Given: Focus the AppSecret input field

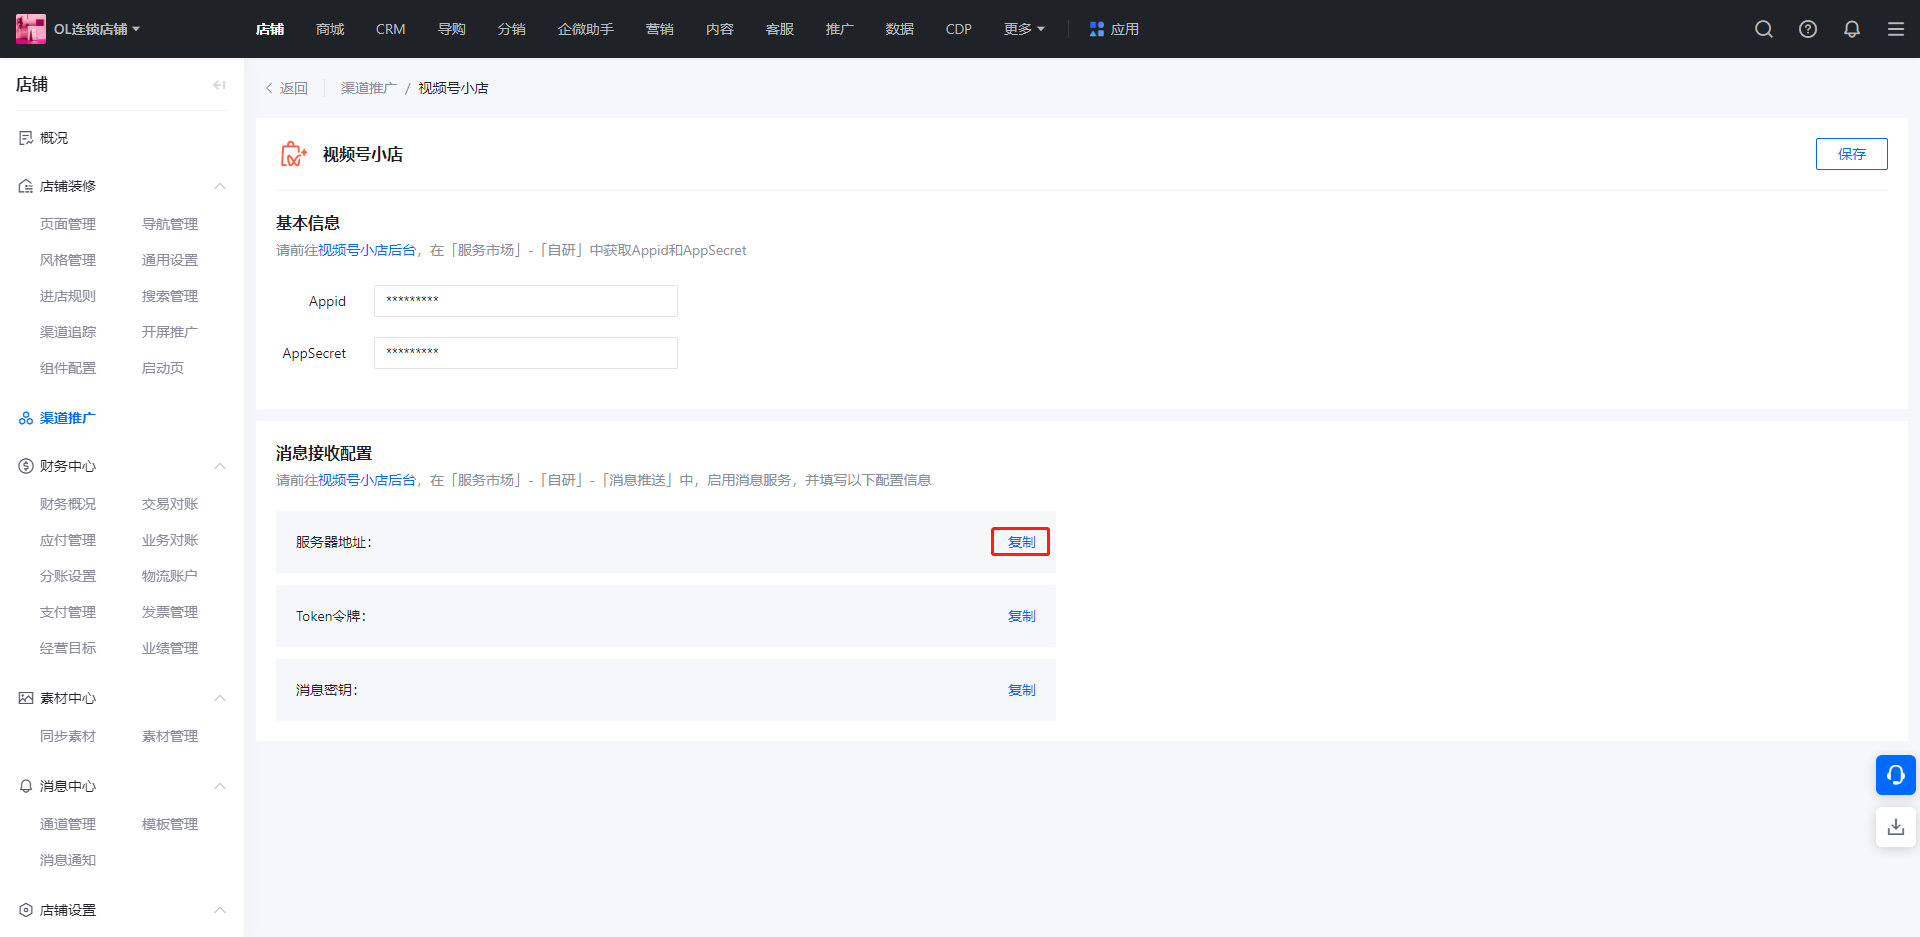Looking at the screenshot, I should click(x=526, y=353).
